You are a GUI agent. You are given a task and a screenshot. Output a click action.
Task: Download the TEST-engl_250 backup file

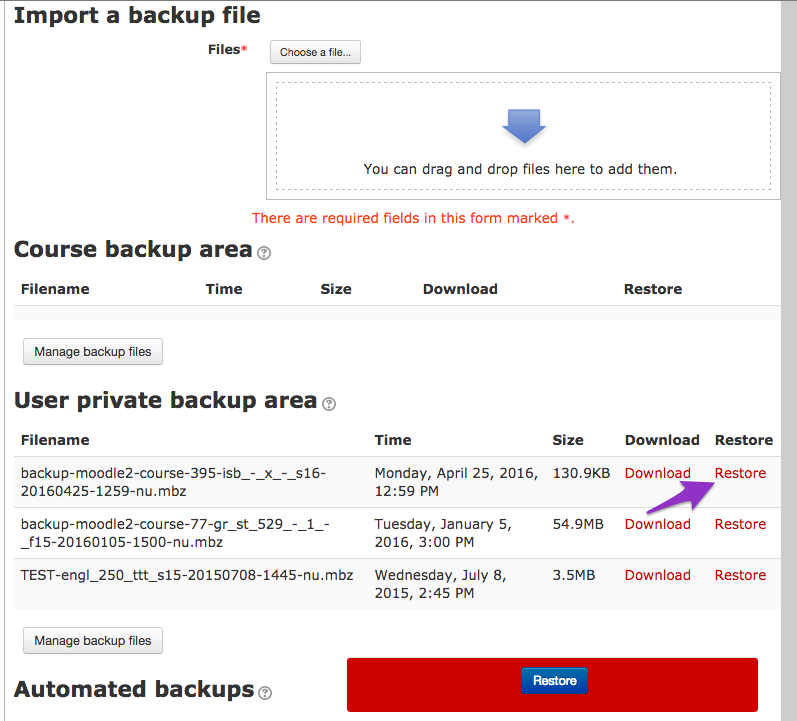657,575
